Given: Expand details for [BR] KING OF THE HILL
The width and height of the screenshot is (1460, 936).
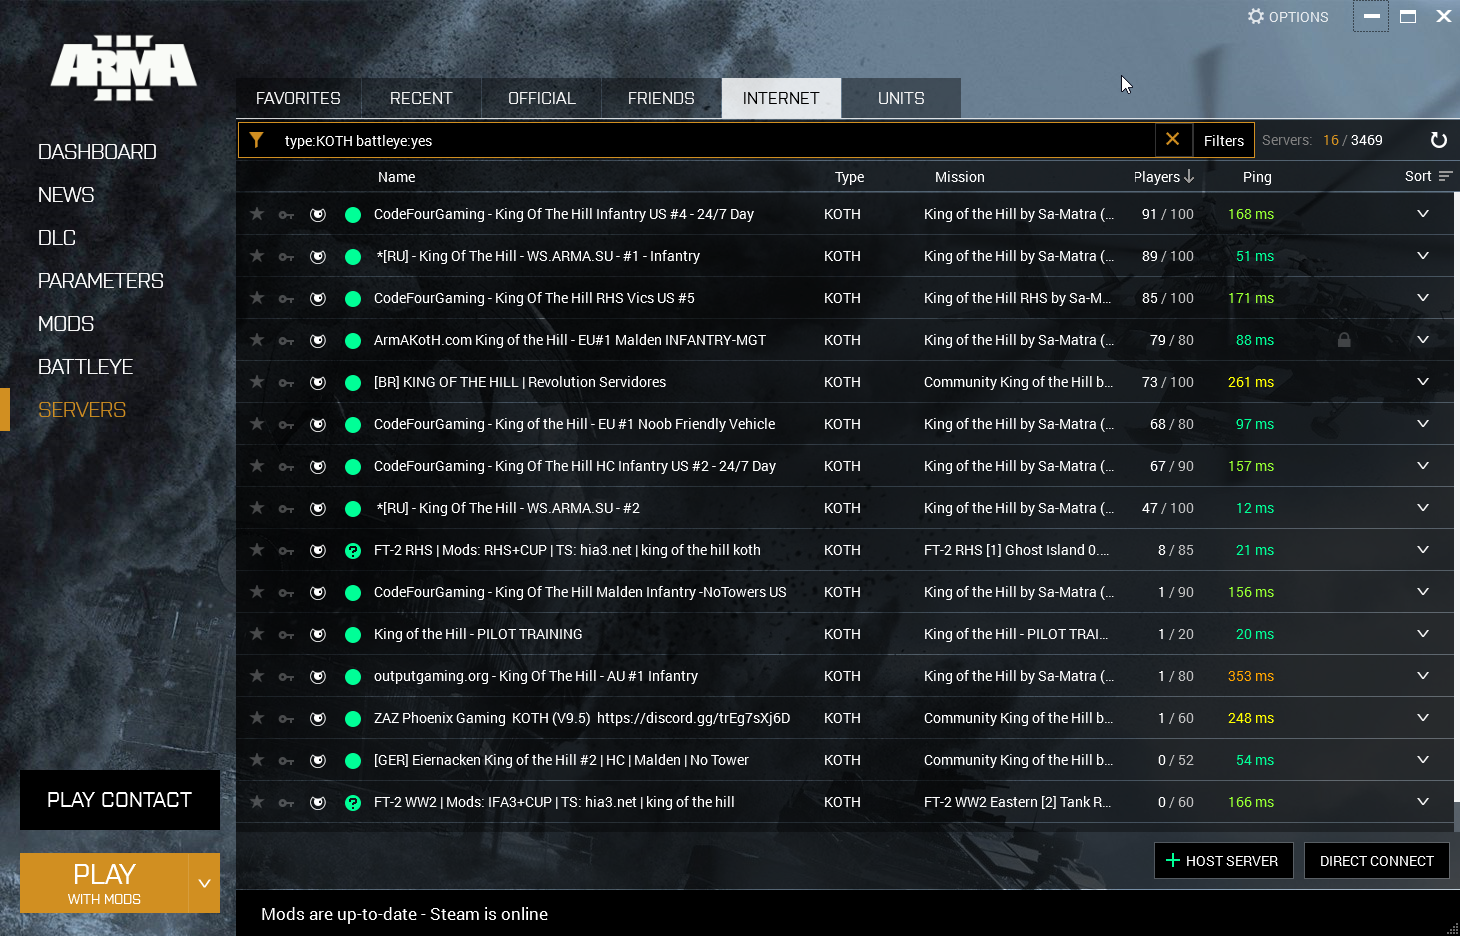Looking at the screenshot, I should click(1423, 382).
